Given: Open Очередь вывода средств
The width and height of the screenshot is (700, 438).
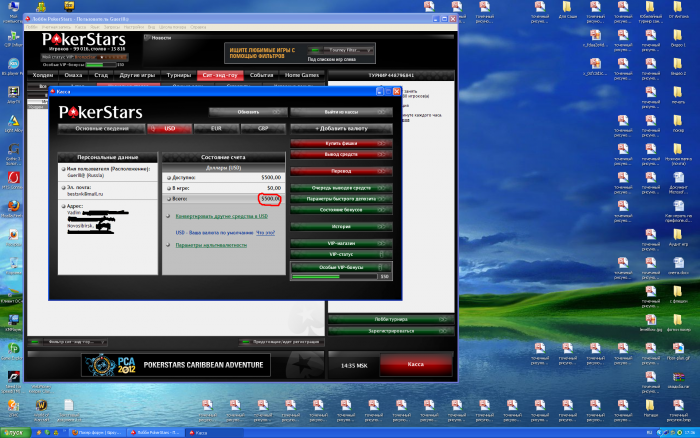Looking at the screenshot, I should click(342, 188).
